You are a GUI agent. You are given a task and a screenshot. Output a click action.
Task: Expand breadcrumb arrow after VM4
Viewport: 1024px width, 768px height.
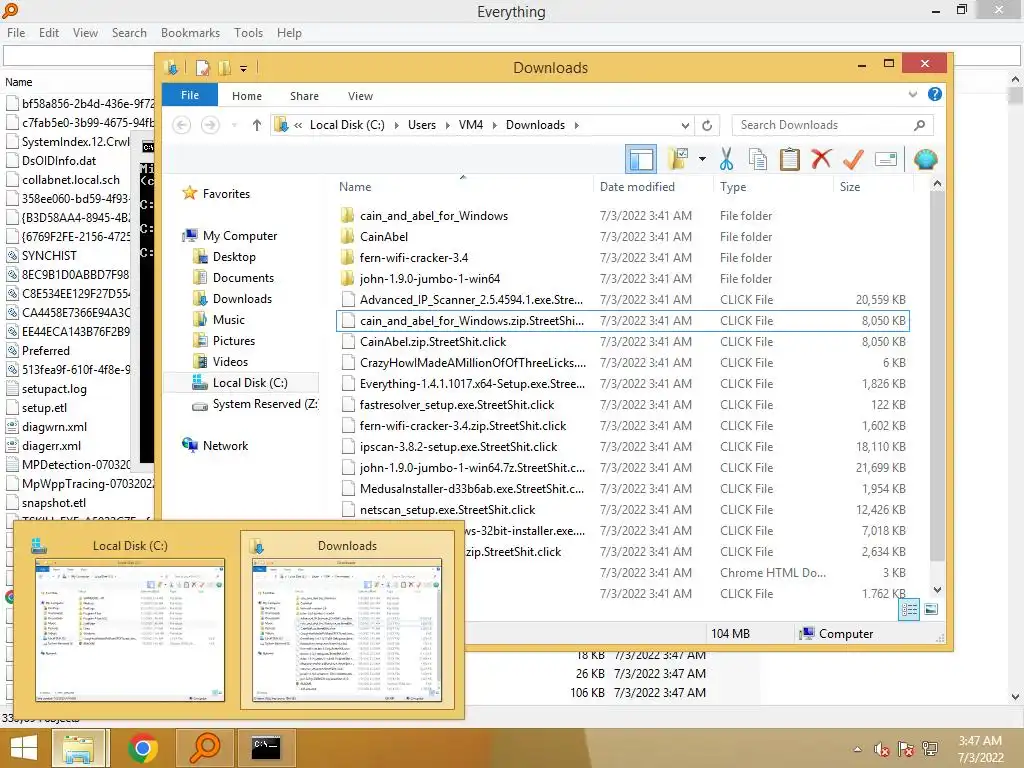[x=494, y=125]
